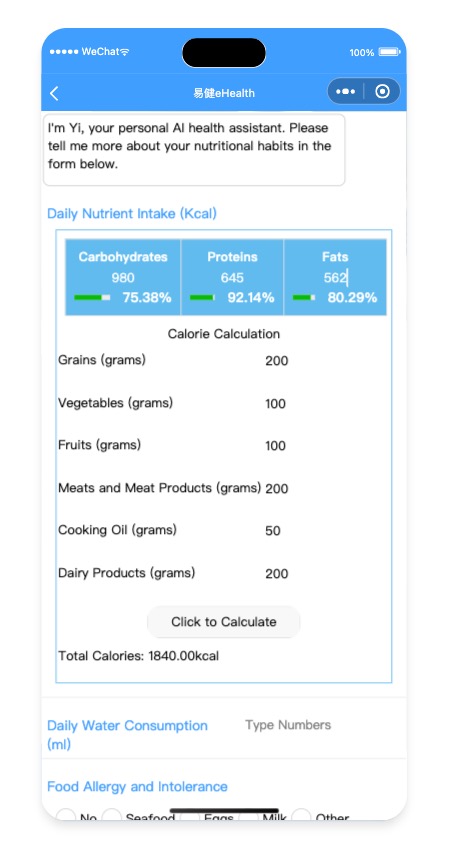Screen dimensions: 450x850
Task: Tap the Wi-Fi signal icon
Action: pyautogui.click(x=125, y=52)
